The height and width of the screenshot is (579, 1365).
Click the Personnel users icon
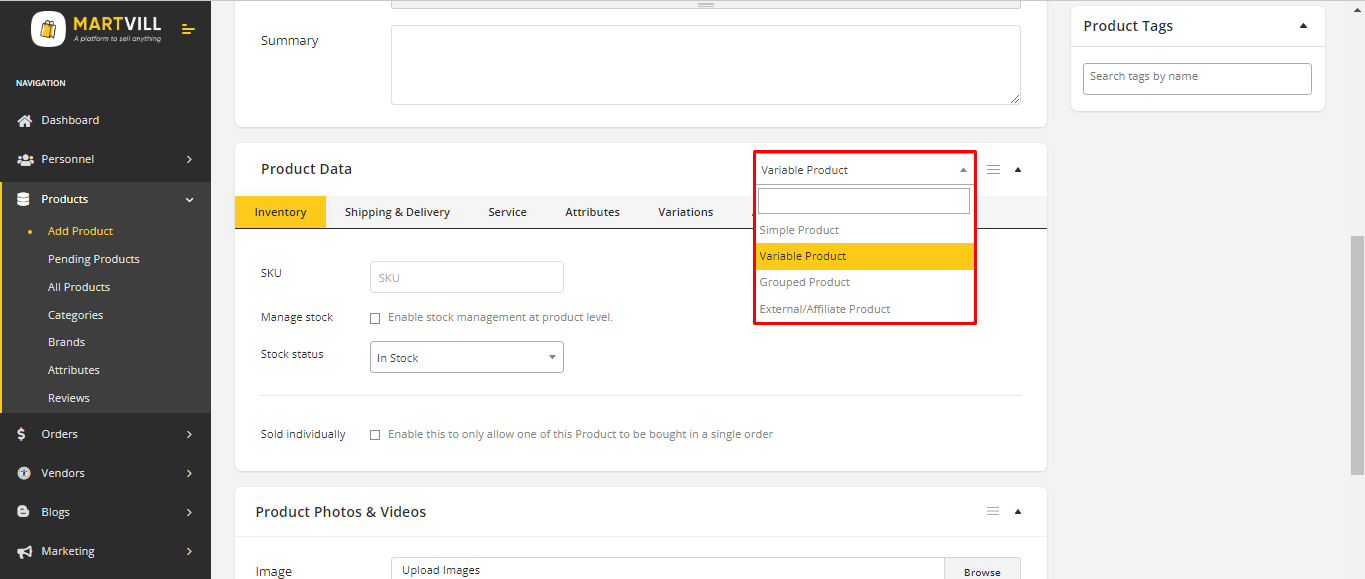pos(25,160)
